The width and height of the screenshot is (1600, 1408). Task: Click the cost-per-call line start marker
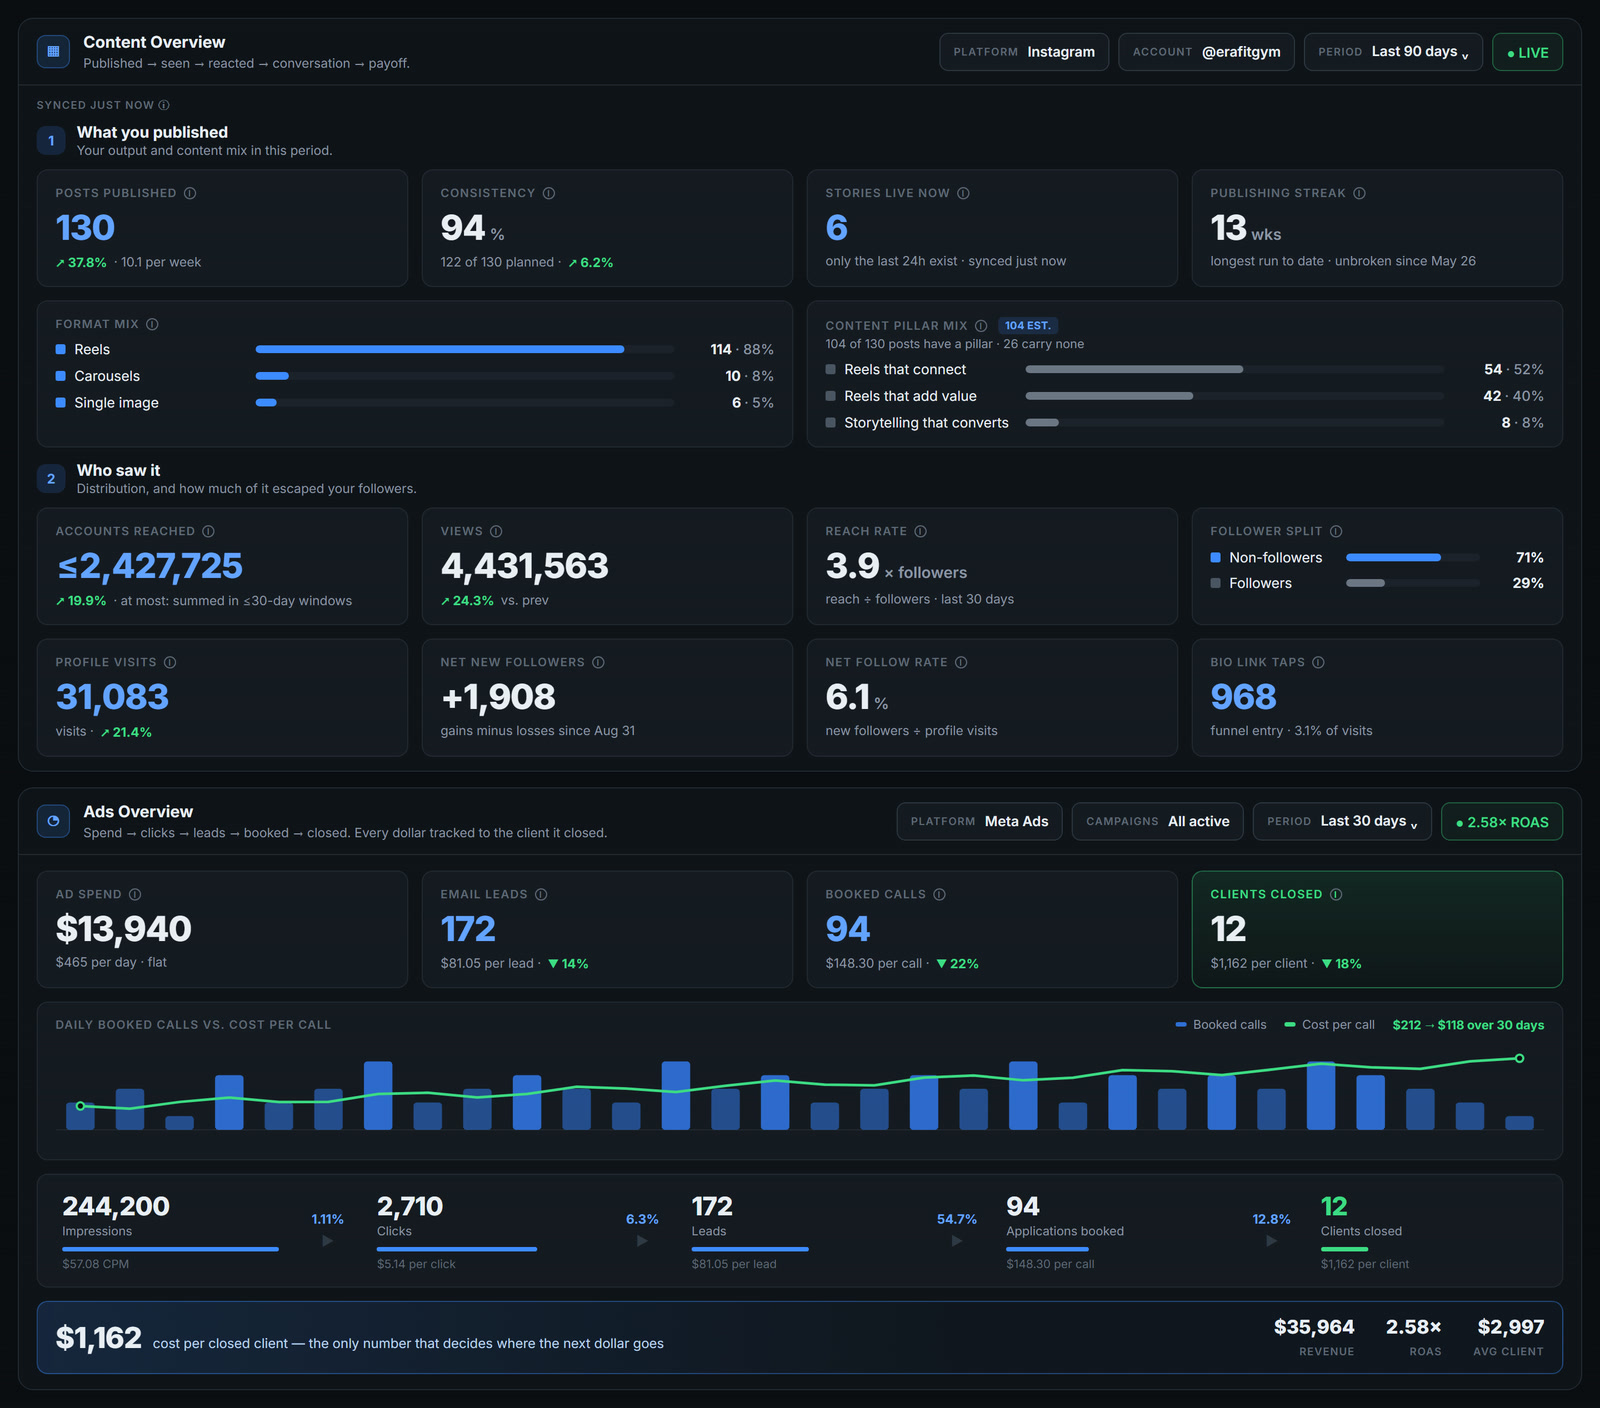(x=80, y=1106)
